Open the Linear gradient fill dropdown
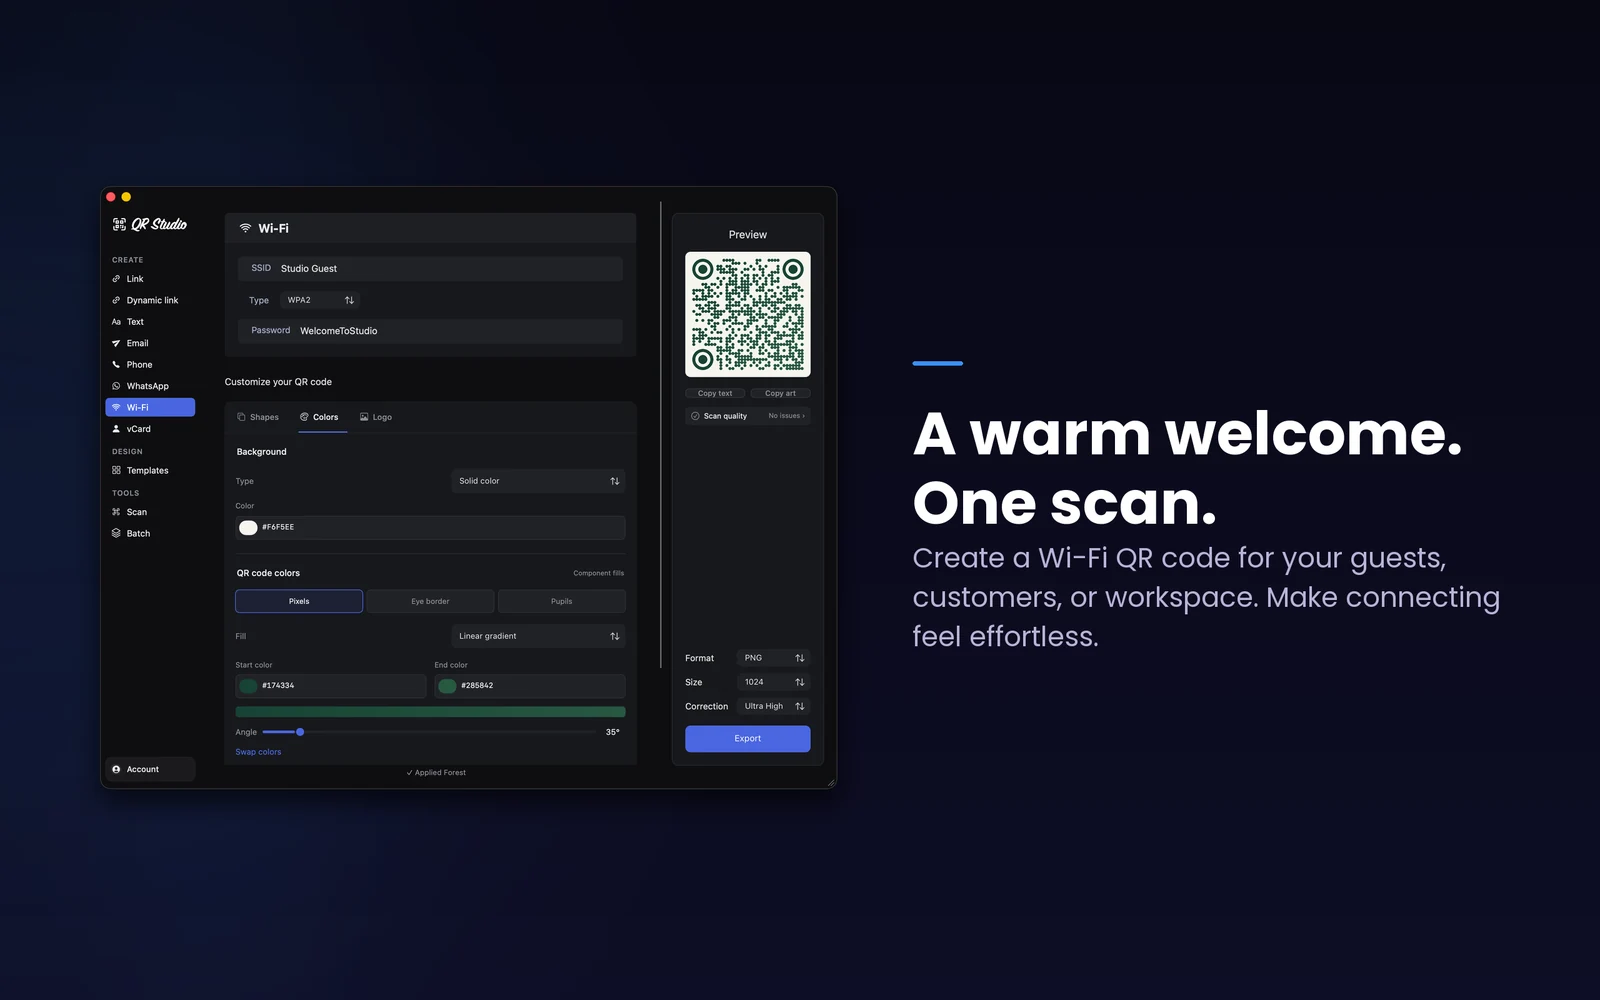Viewport: 1600px width, 1000px height. click(x=538, y=636)
